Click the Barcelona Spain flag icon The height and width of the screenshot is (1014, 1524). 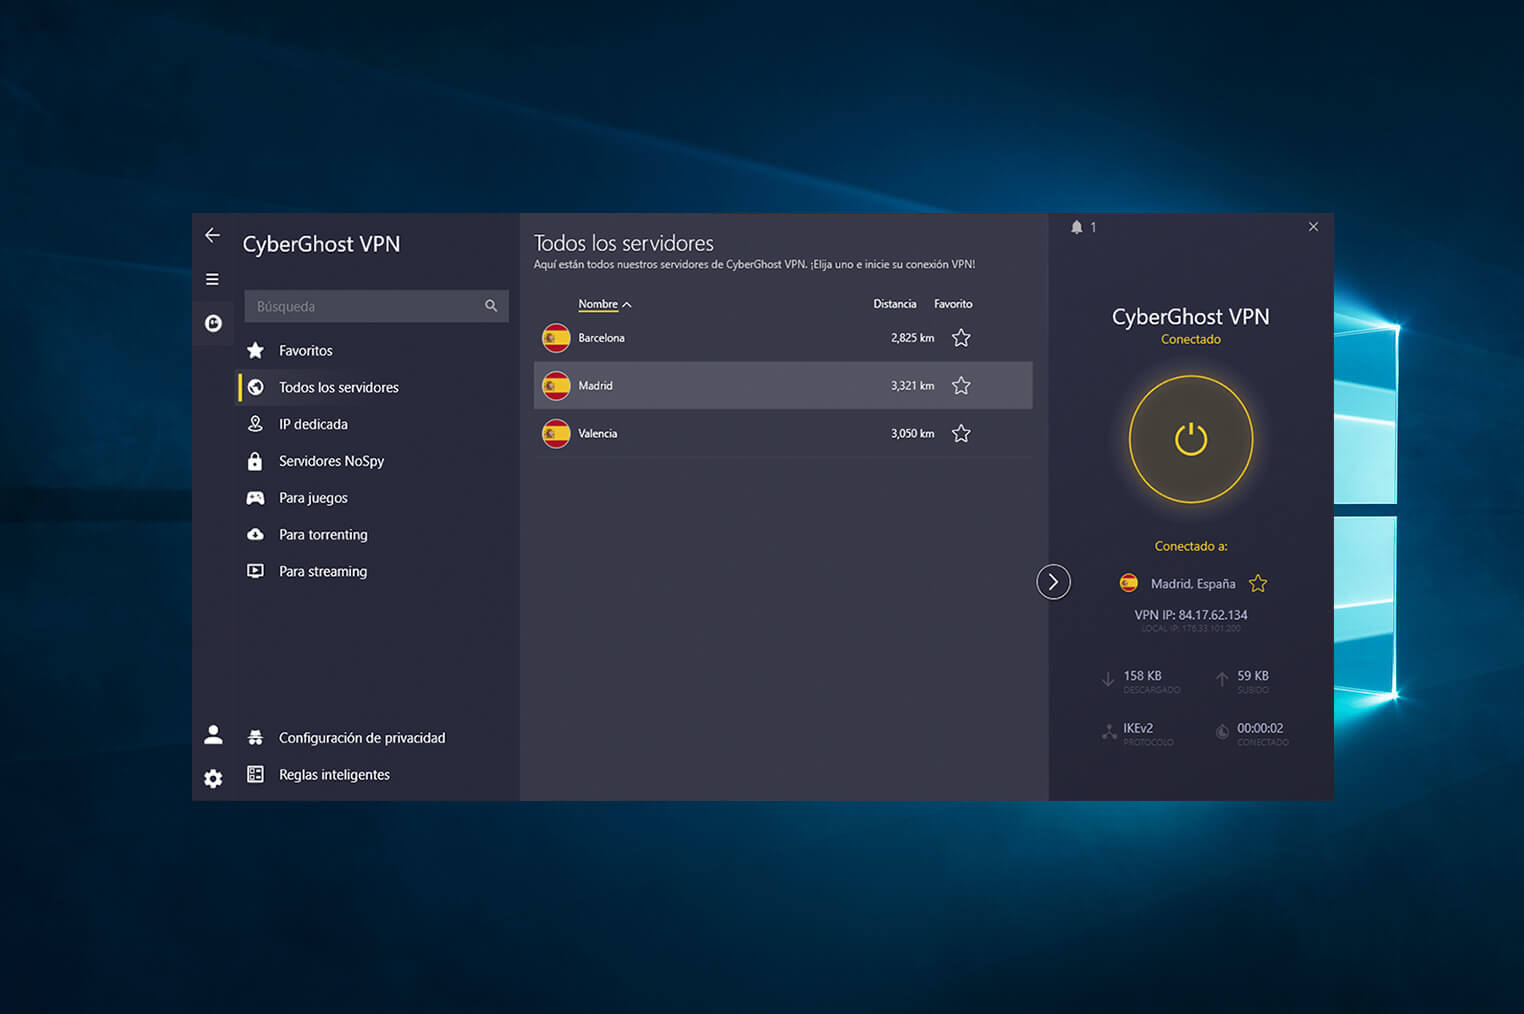click(556, 338)
